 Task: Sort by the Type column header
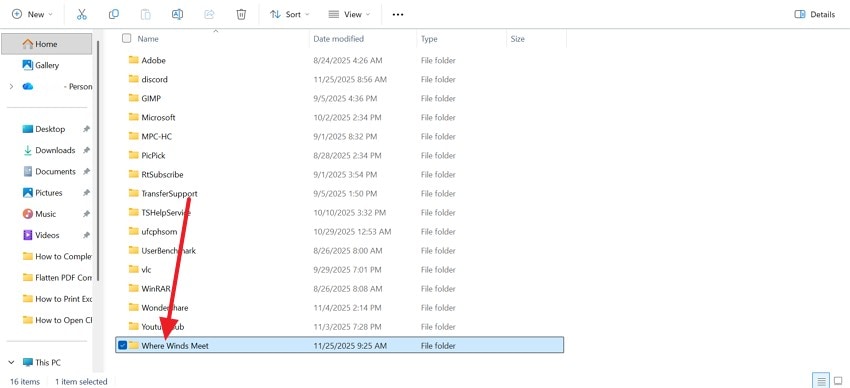(429, 39)
